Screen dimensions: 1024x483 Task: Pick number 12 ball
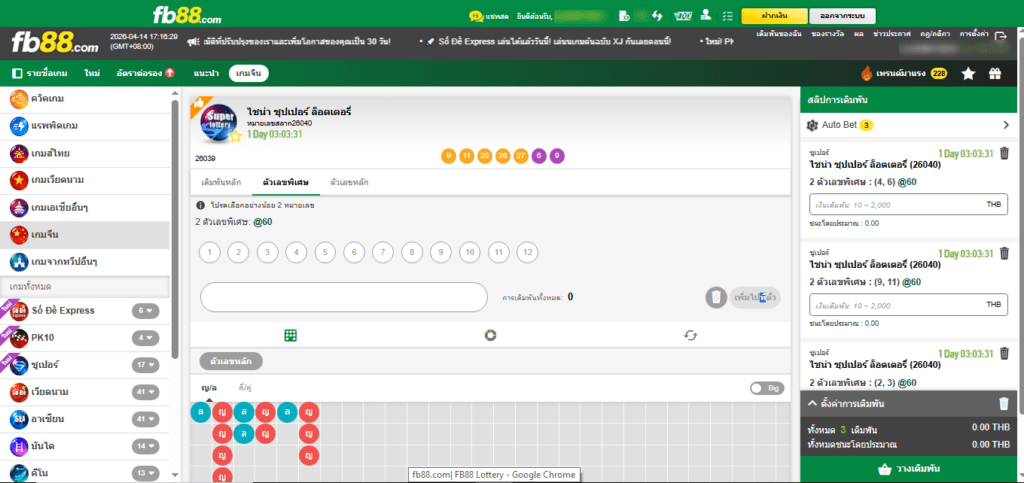[x=528, y=252]
